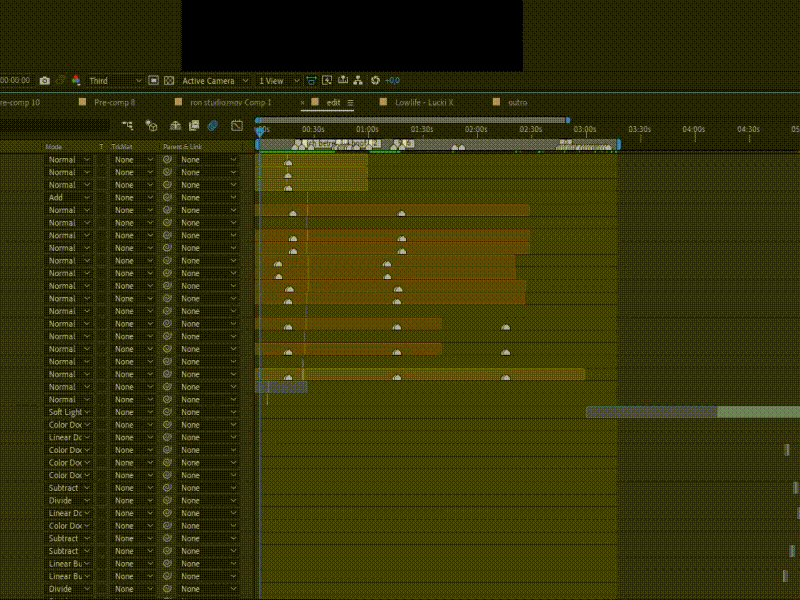Click the 02:00s mark on time ruler
The width and height of the screenshot is (800, 600).
click(476, 130)
